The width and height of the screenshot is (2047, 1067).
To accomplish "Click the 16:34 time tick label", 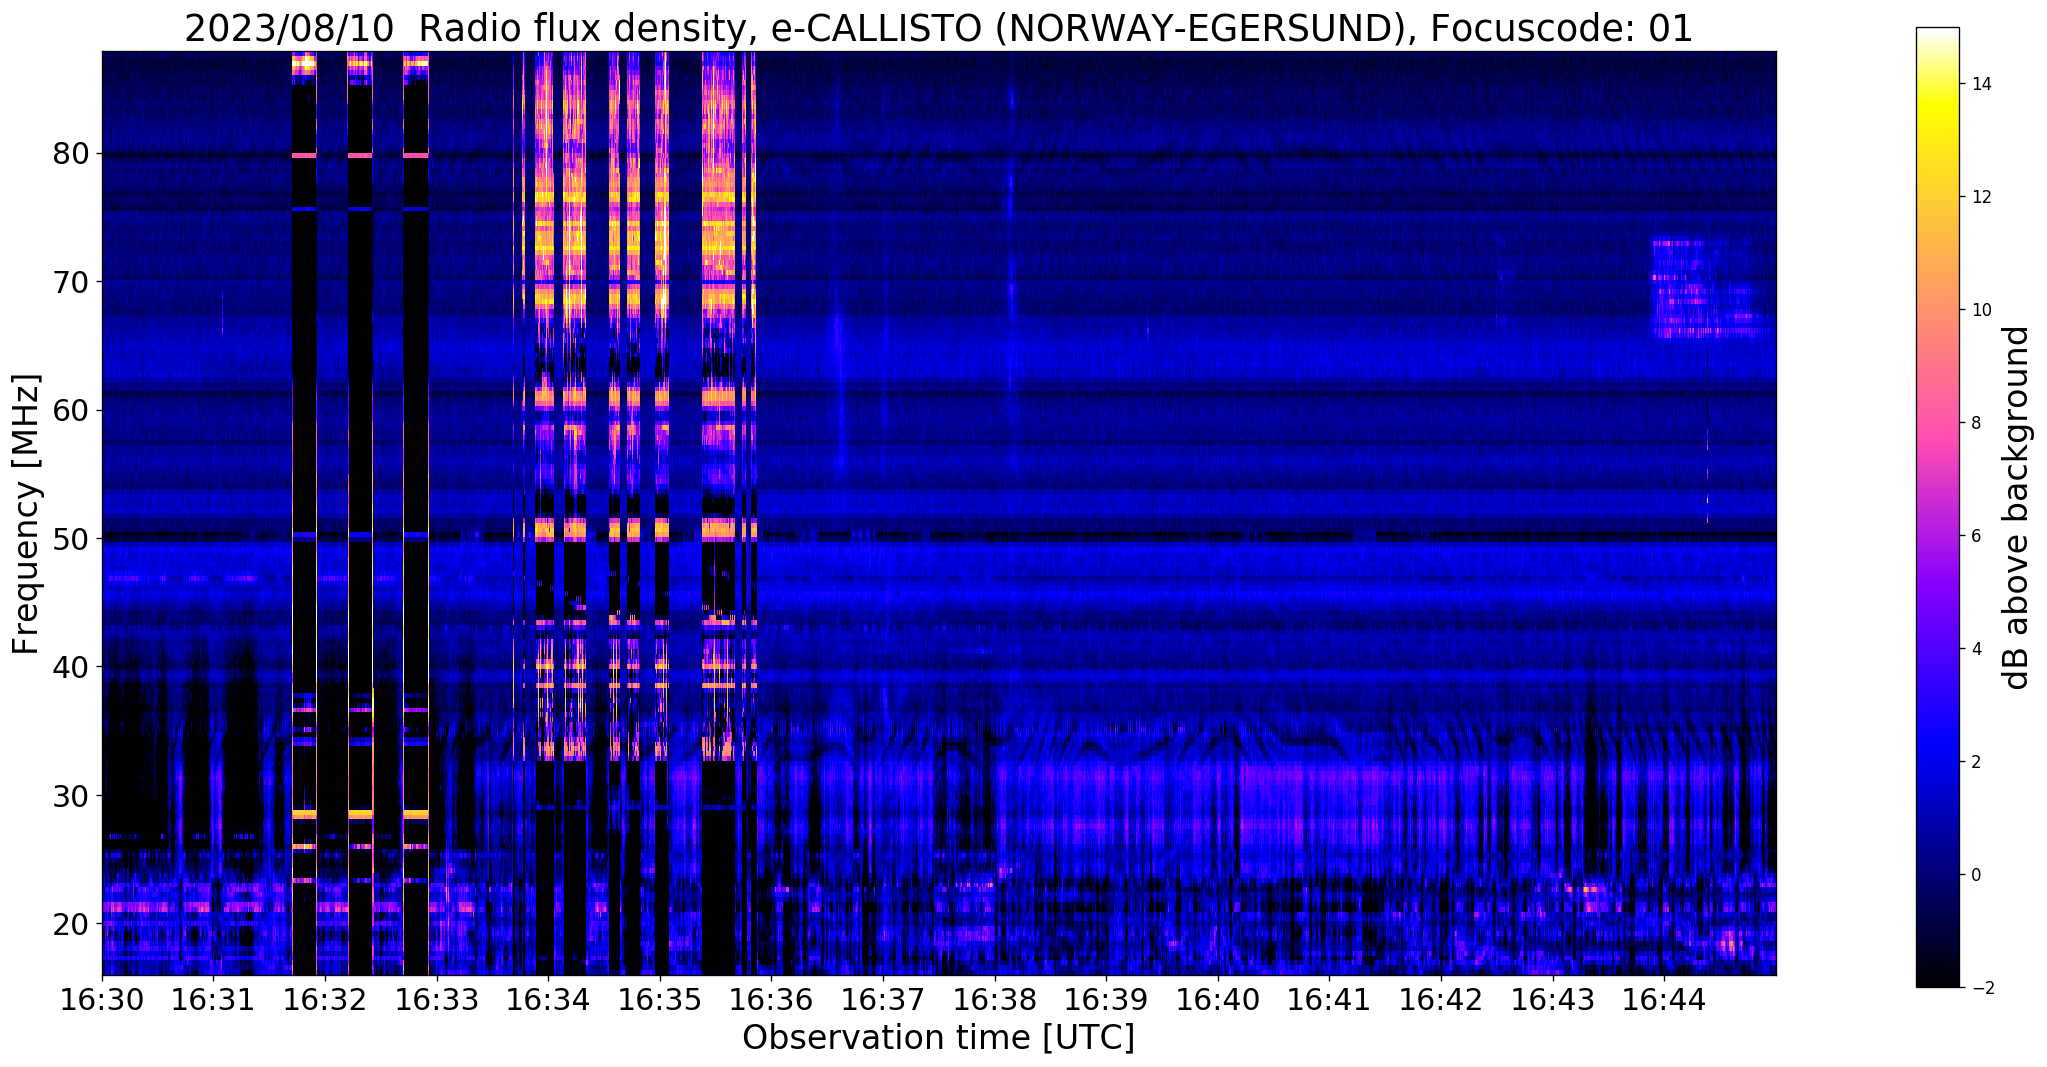I will click(548, 1000).
